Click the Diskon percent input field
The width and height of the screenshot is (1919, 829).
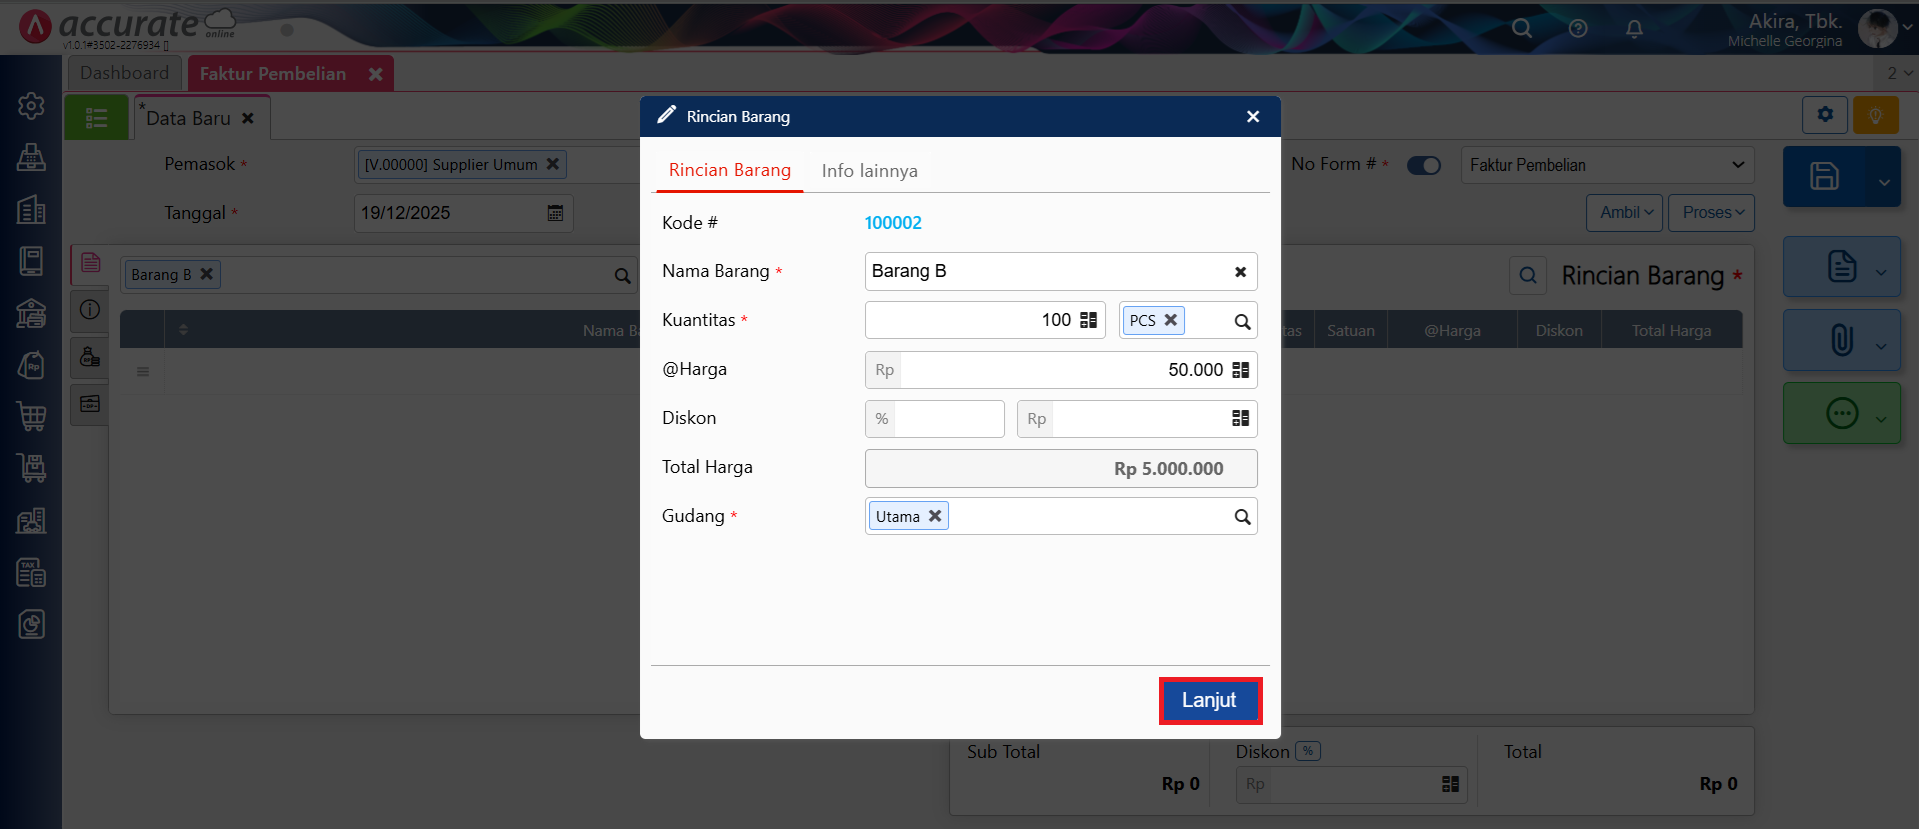tap(947, 419)
